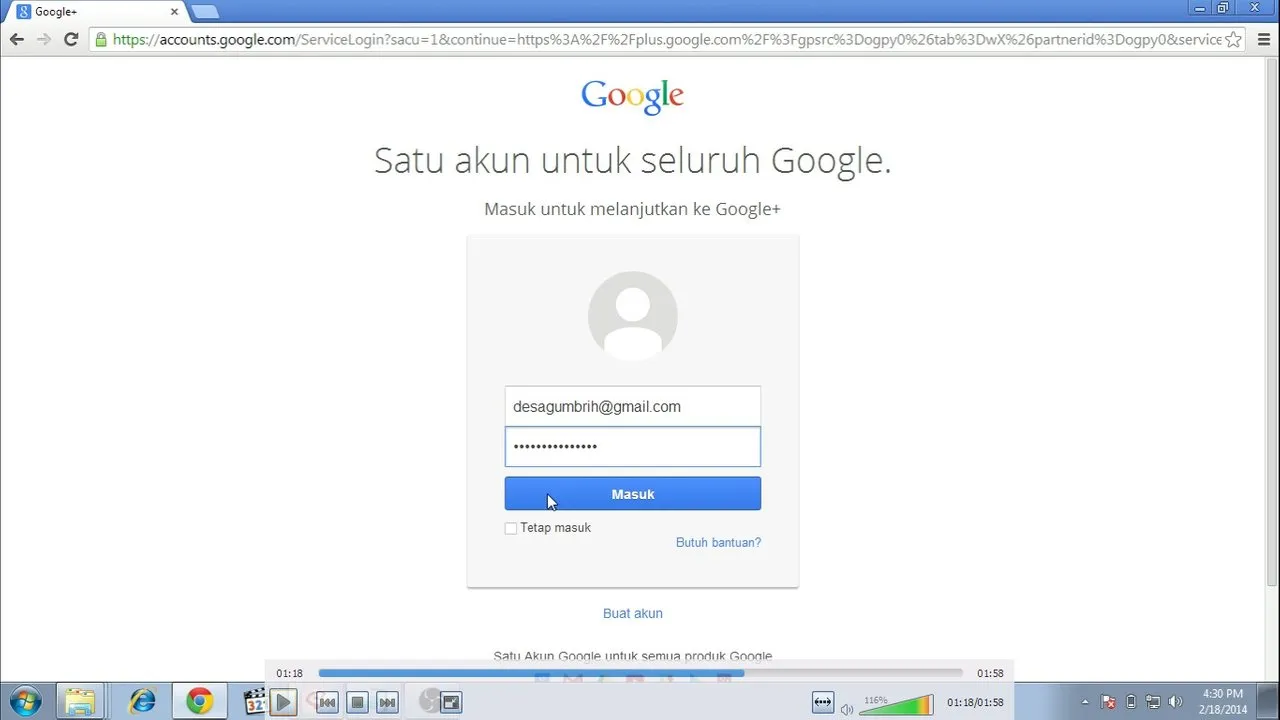Click the heading 'Satu akun untuk seluruh Google.'

(x=632, y=160)
